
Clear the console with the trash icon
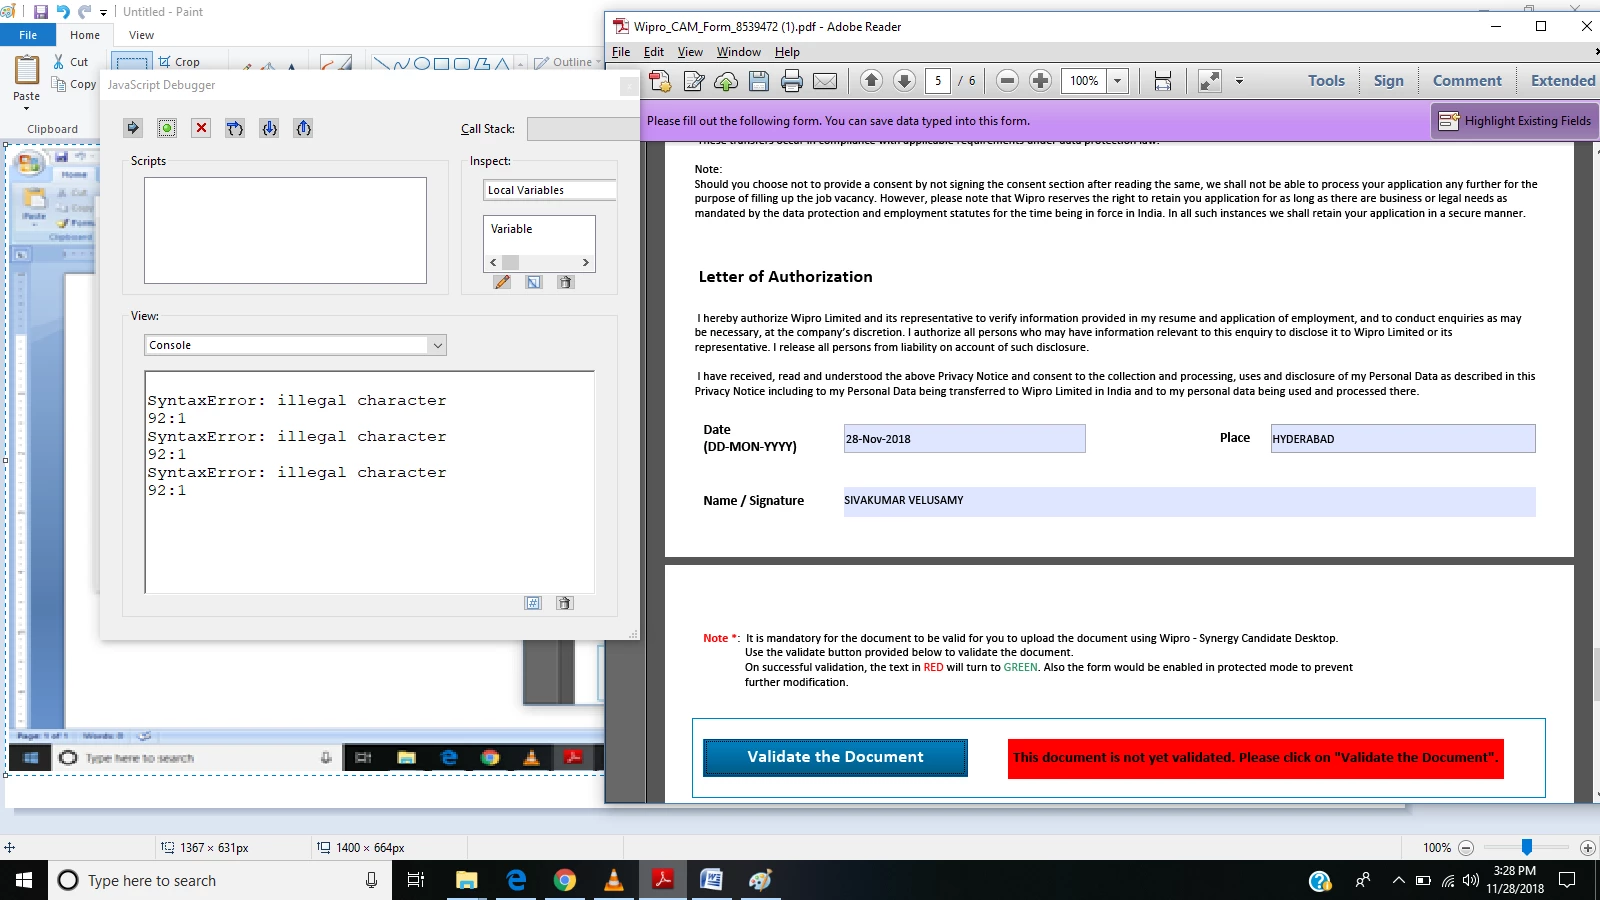pos(564,603)
